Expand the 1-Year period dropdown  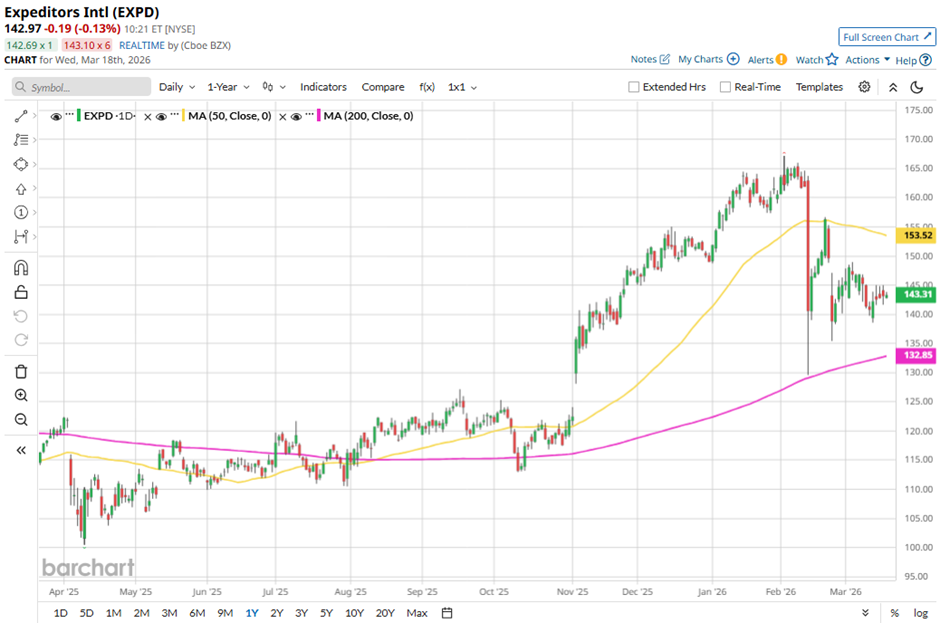coord(230,87)
